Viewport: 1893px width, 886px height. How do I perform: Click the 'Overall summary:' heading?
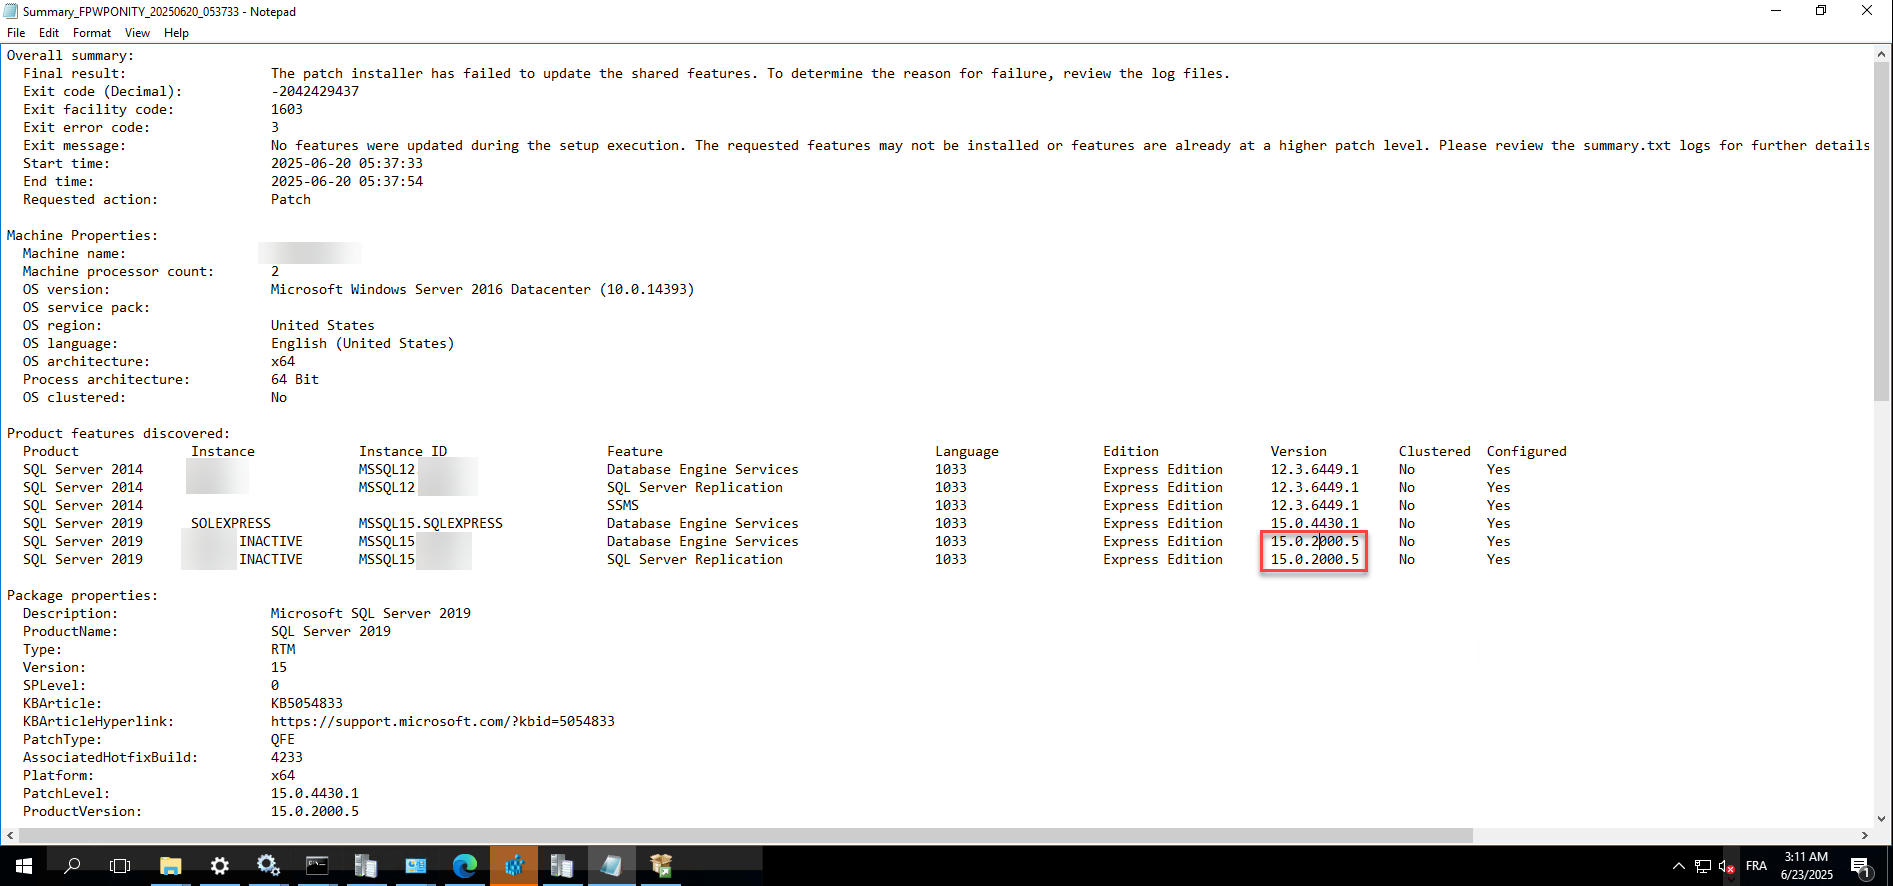[70, 55]
